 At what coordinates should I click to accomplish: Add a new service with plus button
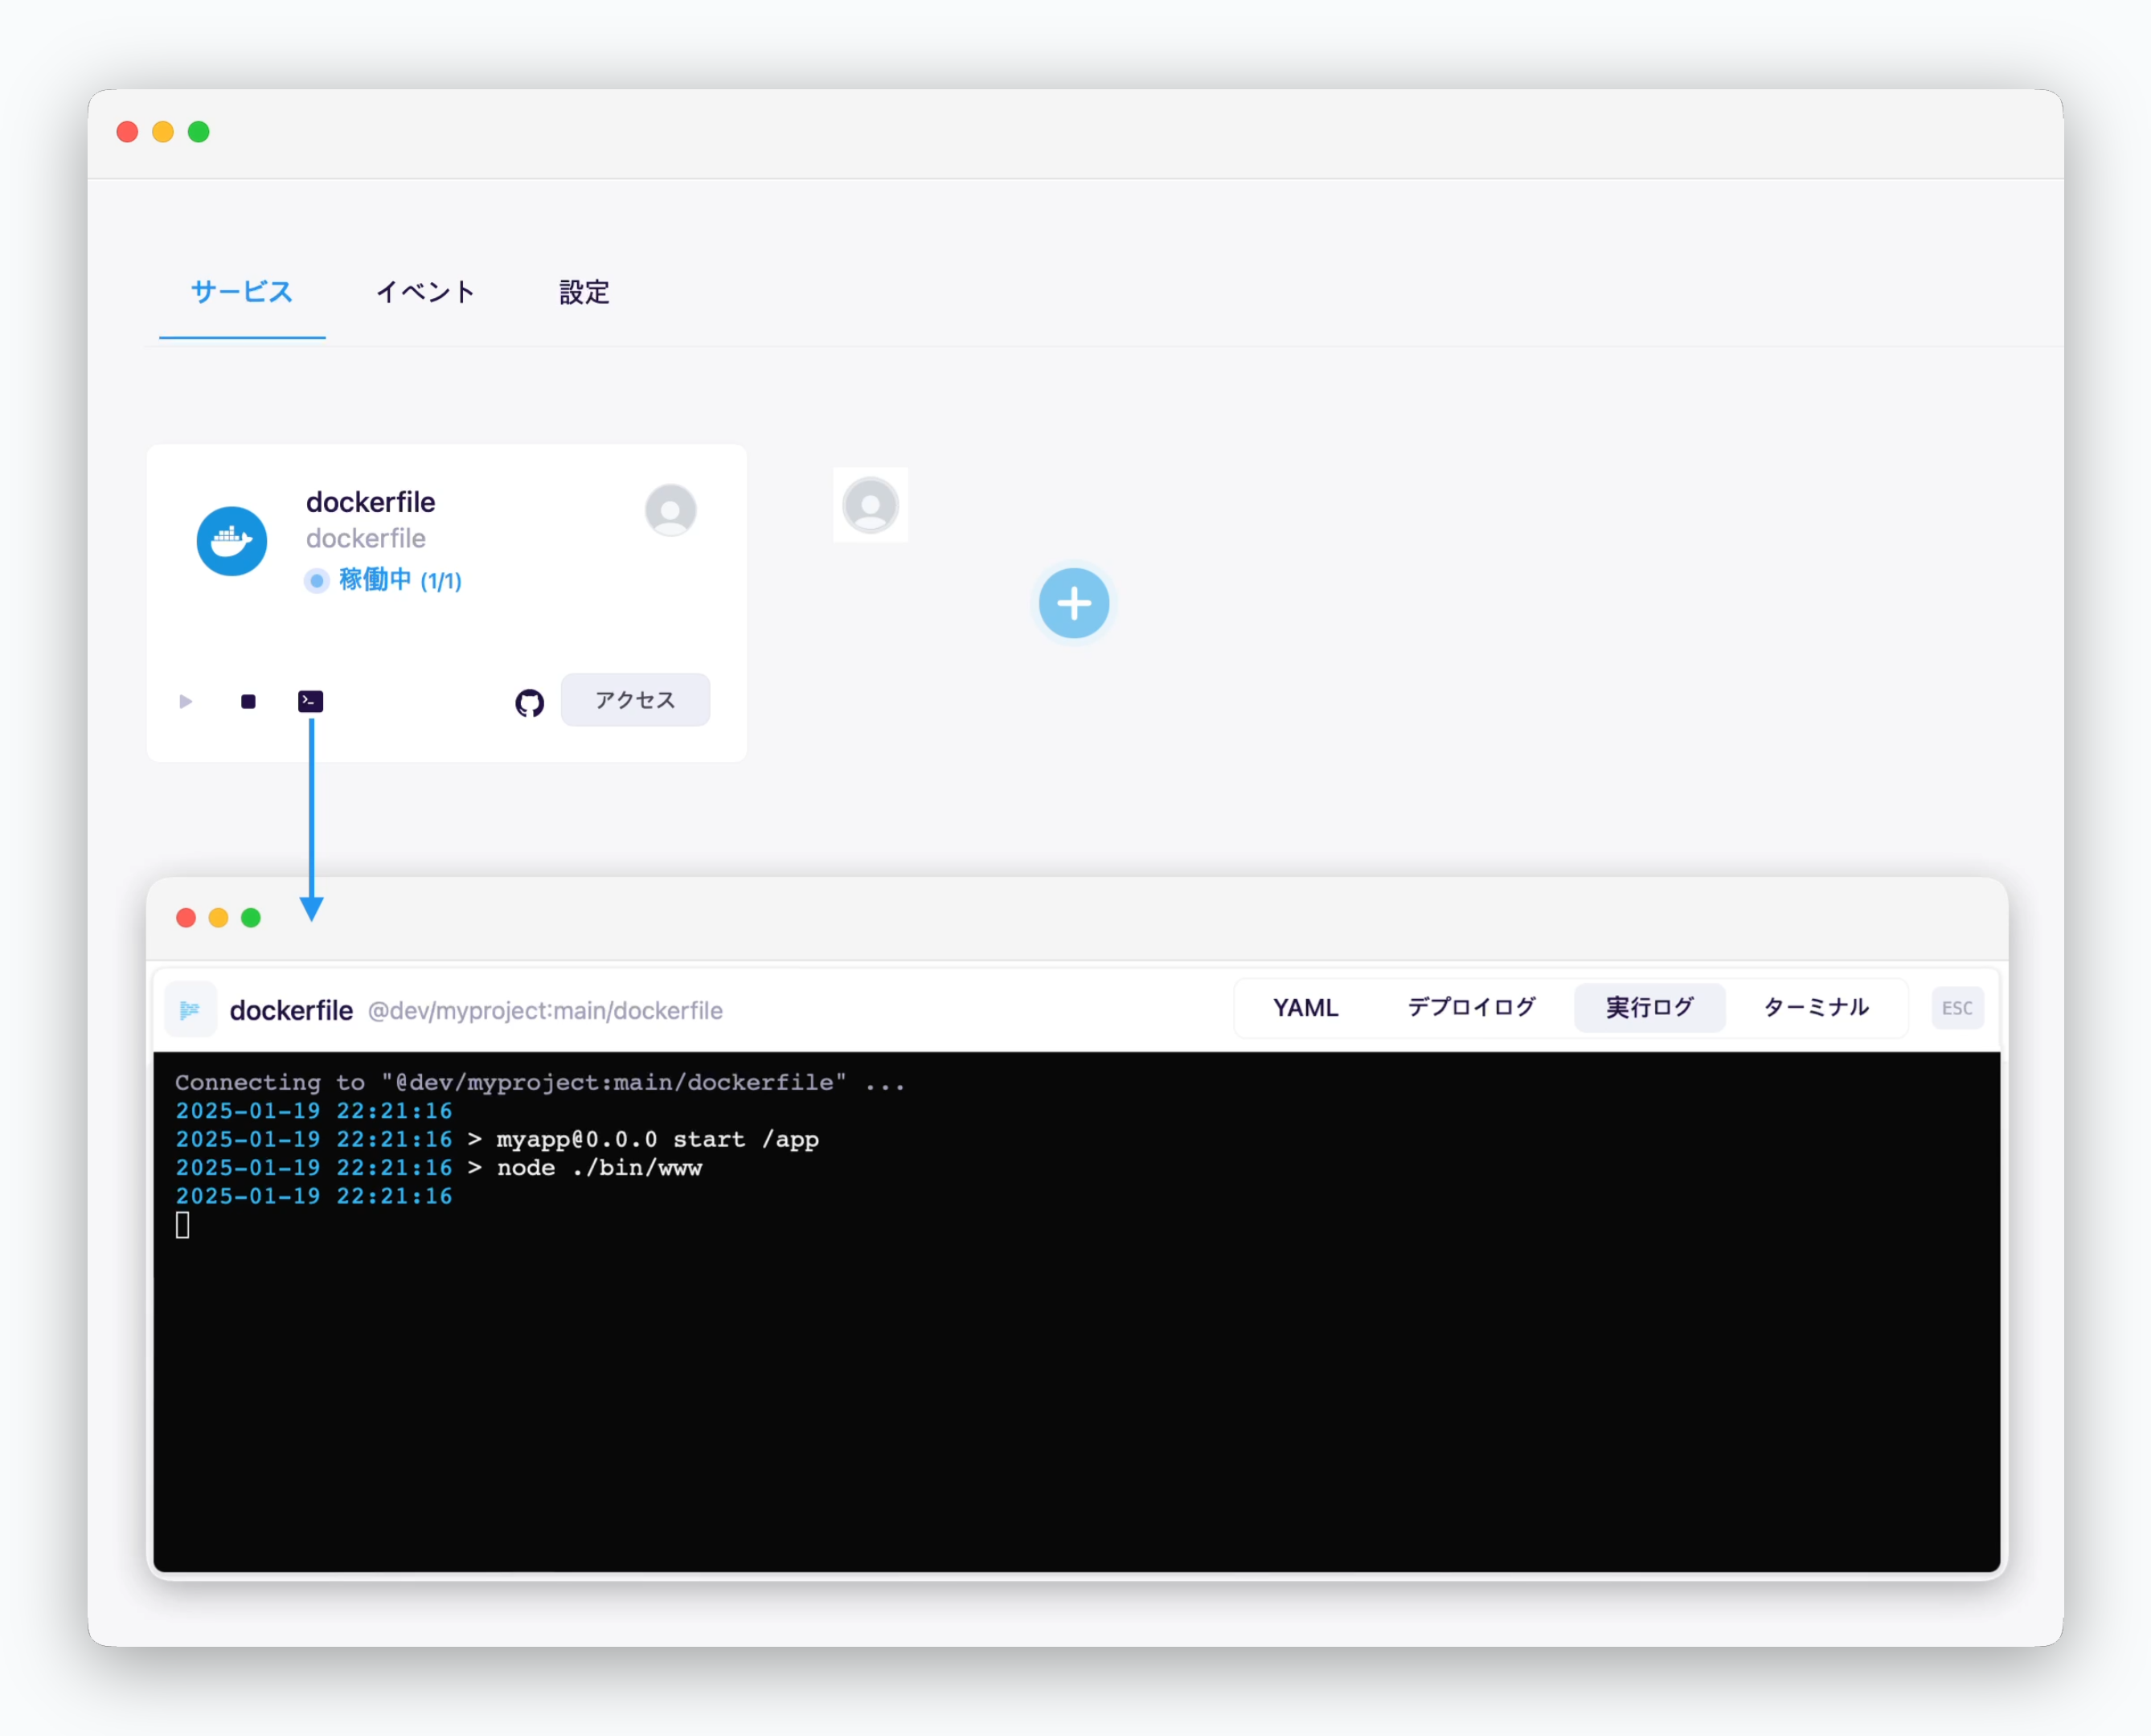[1074, 603]
